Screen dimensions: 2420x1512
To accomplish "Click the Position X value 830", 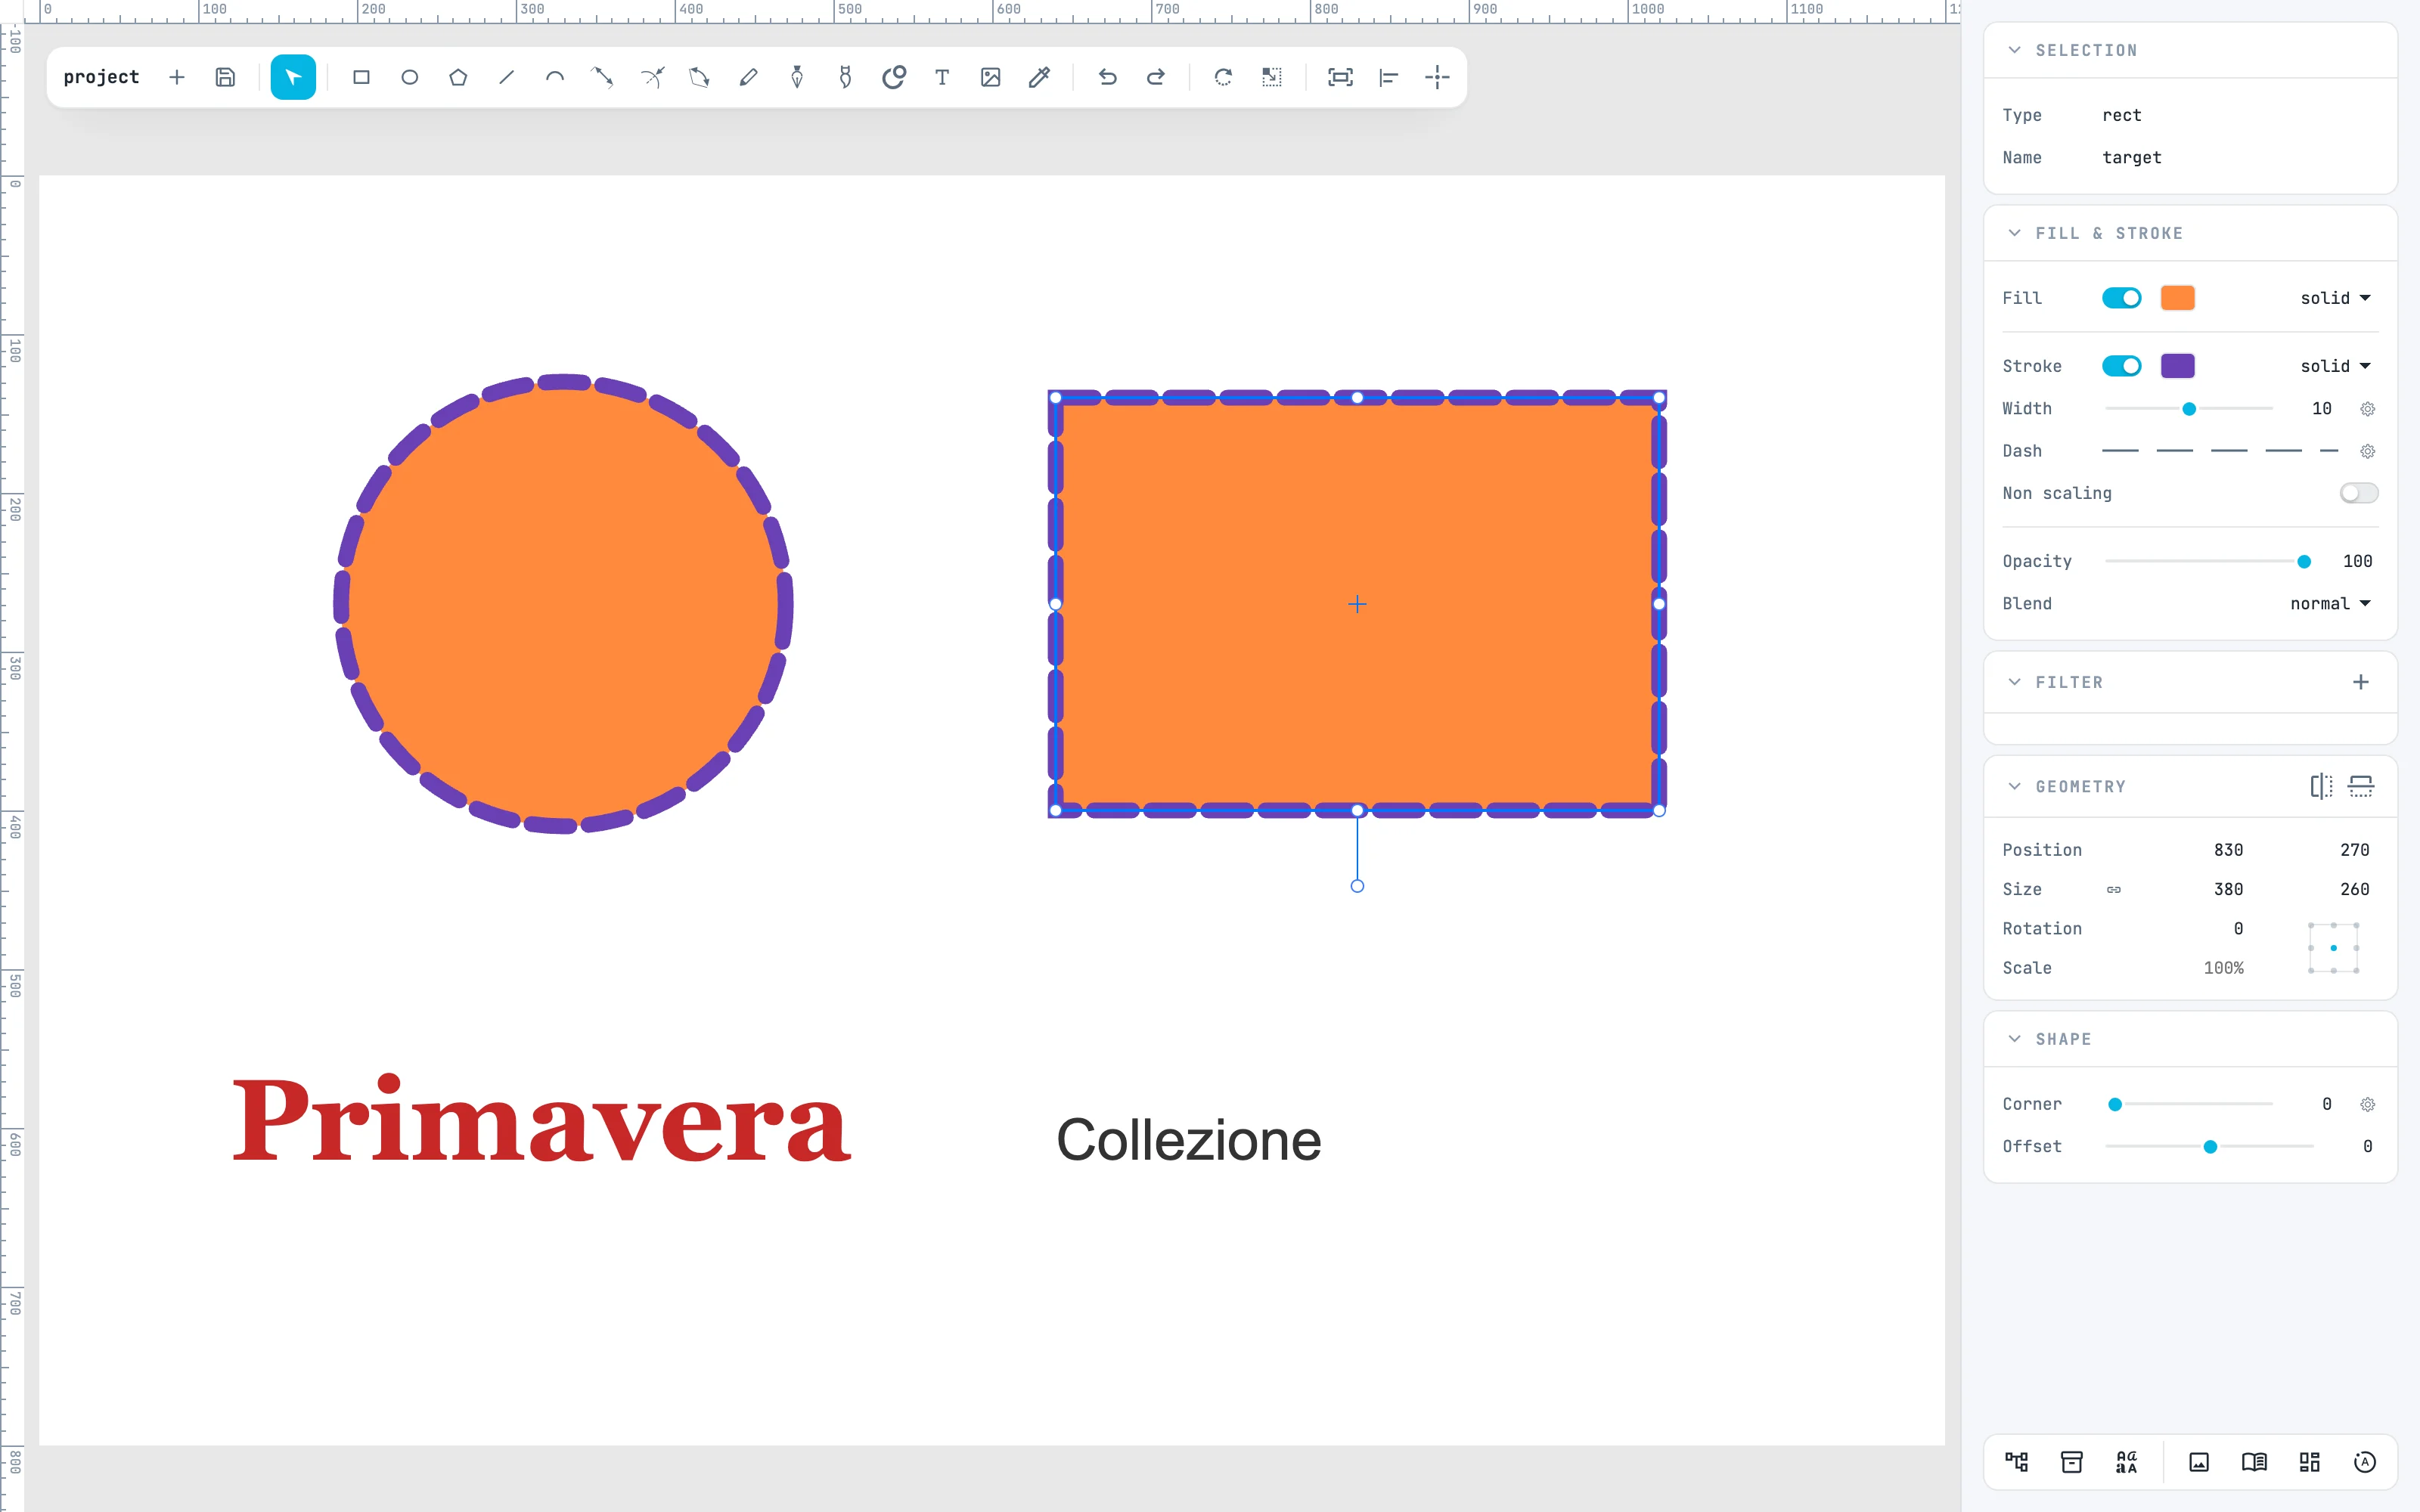I will tap(2228, 850).
